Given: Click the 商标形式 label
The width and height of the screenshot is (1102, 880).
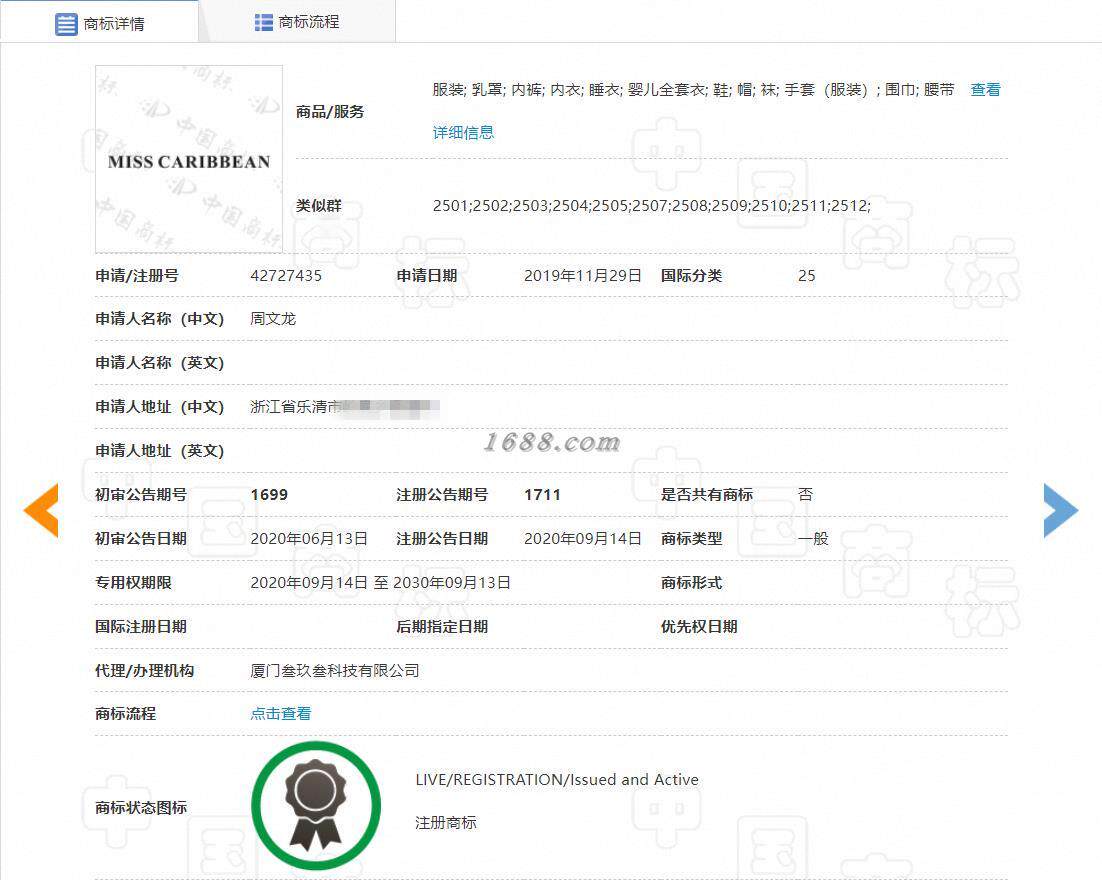Looking at the screenshot, I should click(x=691, y=583).
